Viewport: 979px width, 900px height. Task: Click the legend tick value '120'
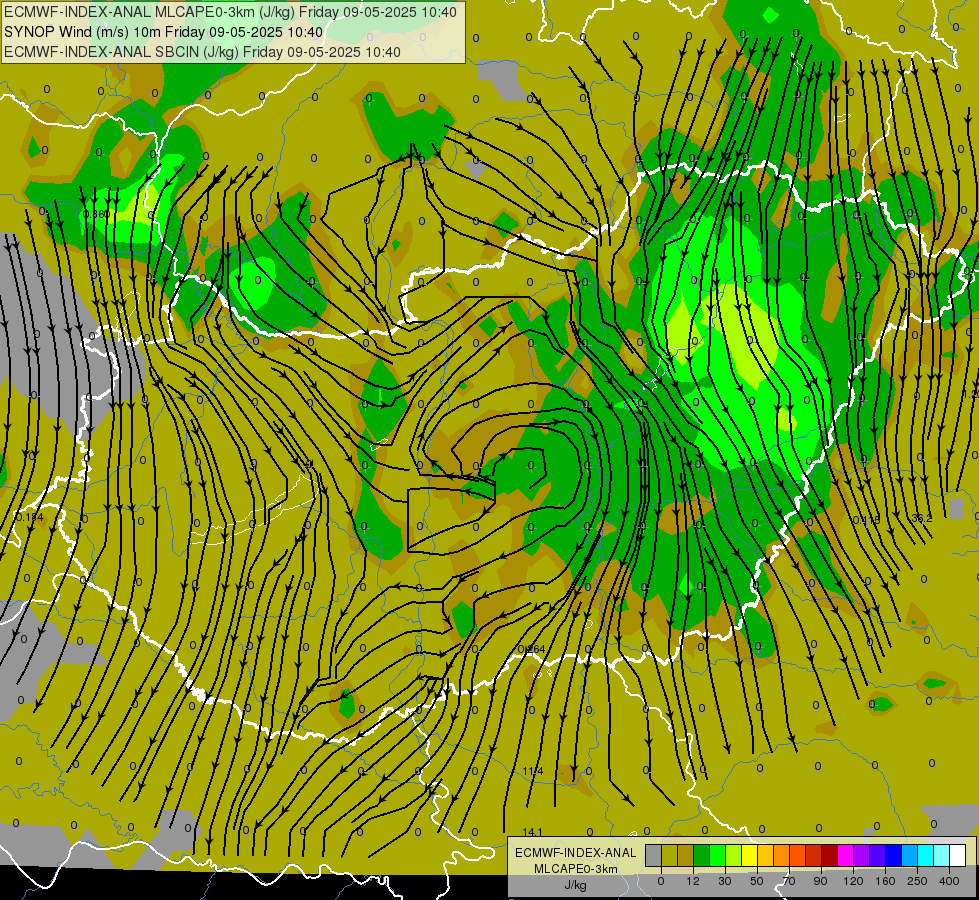click(853, 881)
